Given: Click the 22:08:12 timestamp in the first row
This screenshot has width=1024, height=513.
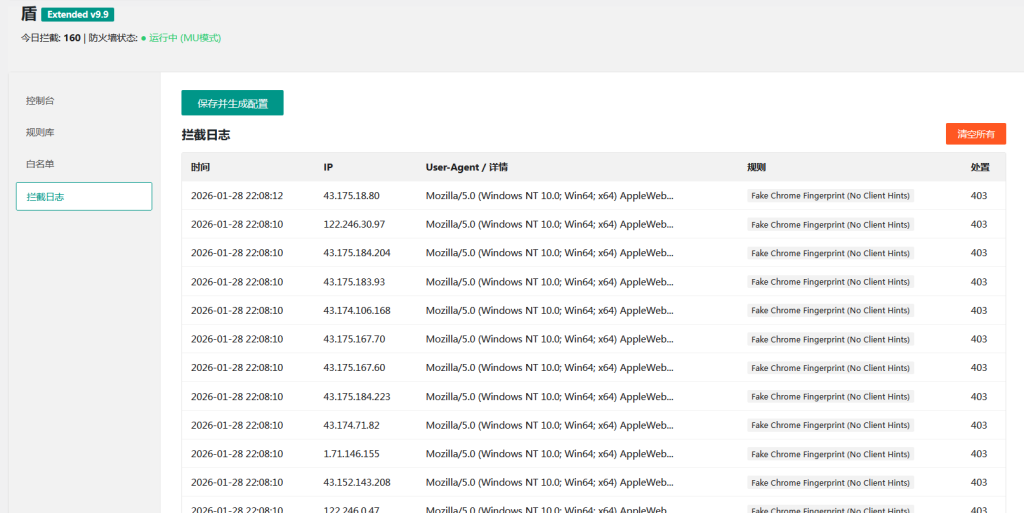Looking at the screenshot, I should click(x=237, y=196).
